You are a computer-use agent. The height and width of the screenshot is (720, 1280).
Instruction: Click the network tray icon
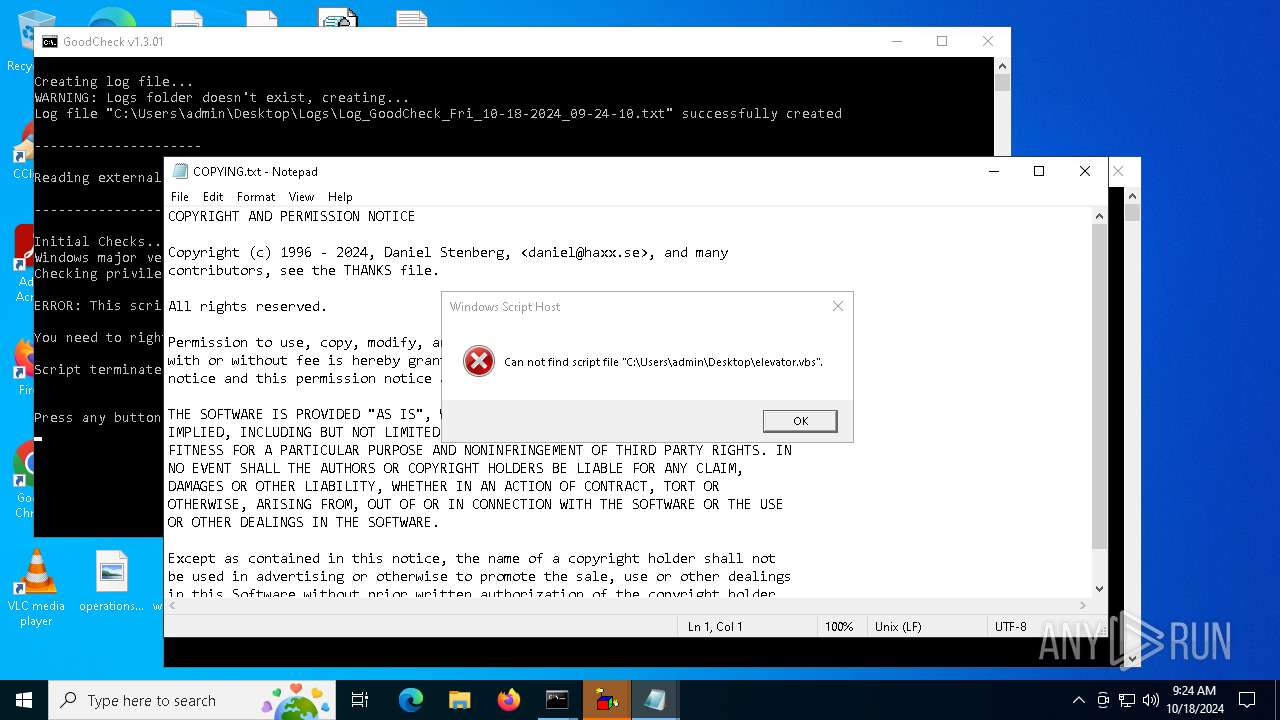pyautogui.click(x=1127, y=700)
